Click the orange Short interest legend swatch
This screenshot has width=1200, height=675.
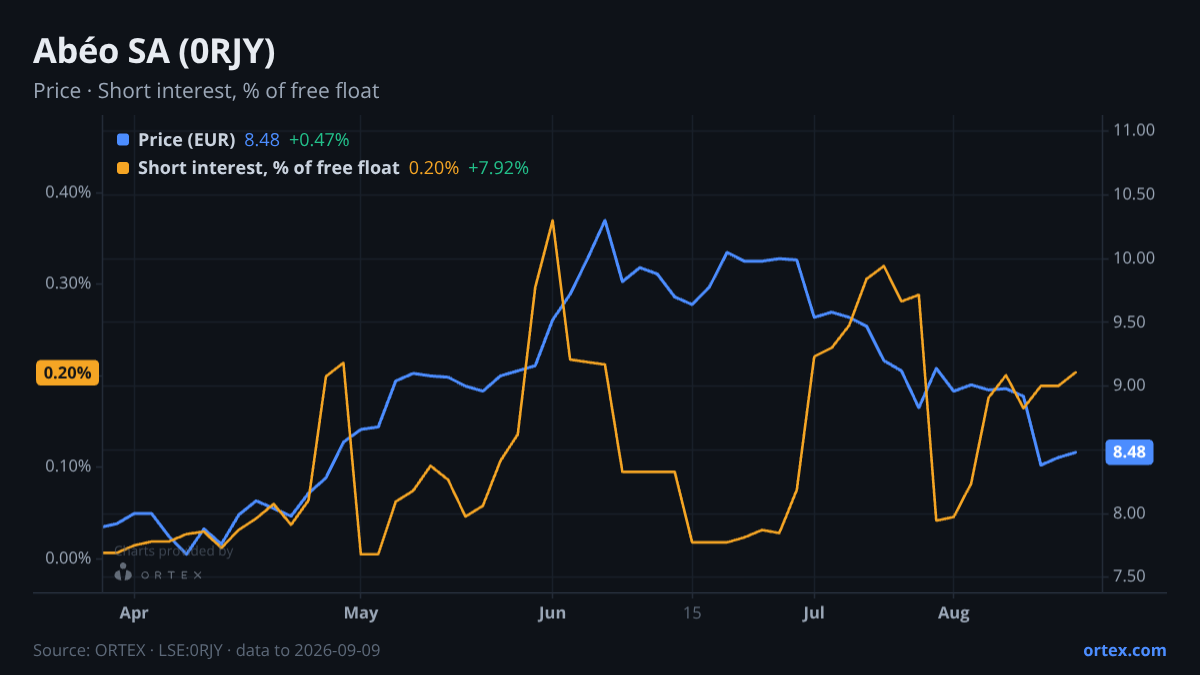[123, 168]
